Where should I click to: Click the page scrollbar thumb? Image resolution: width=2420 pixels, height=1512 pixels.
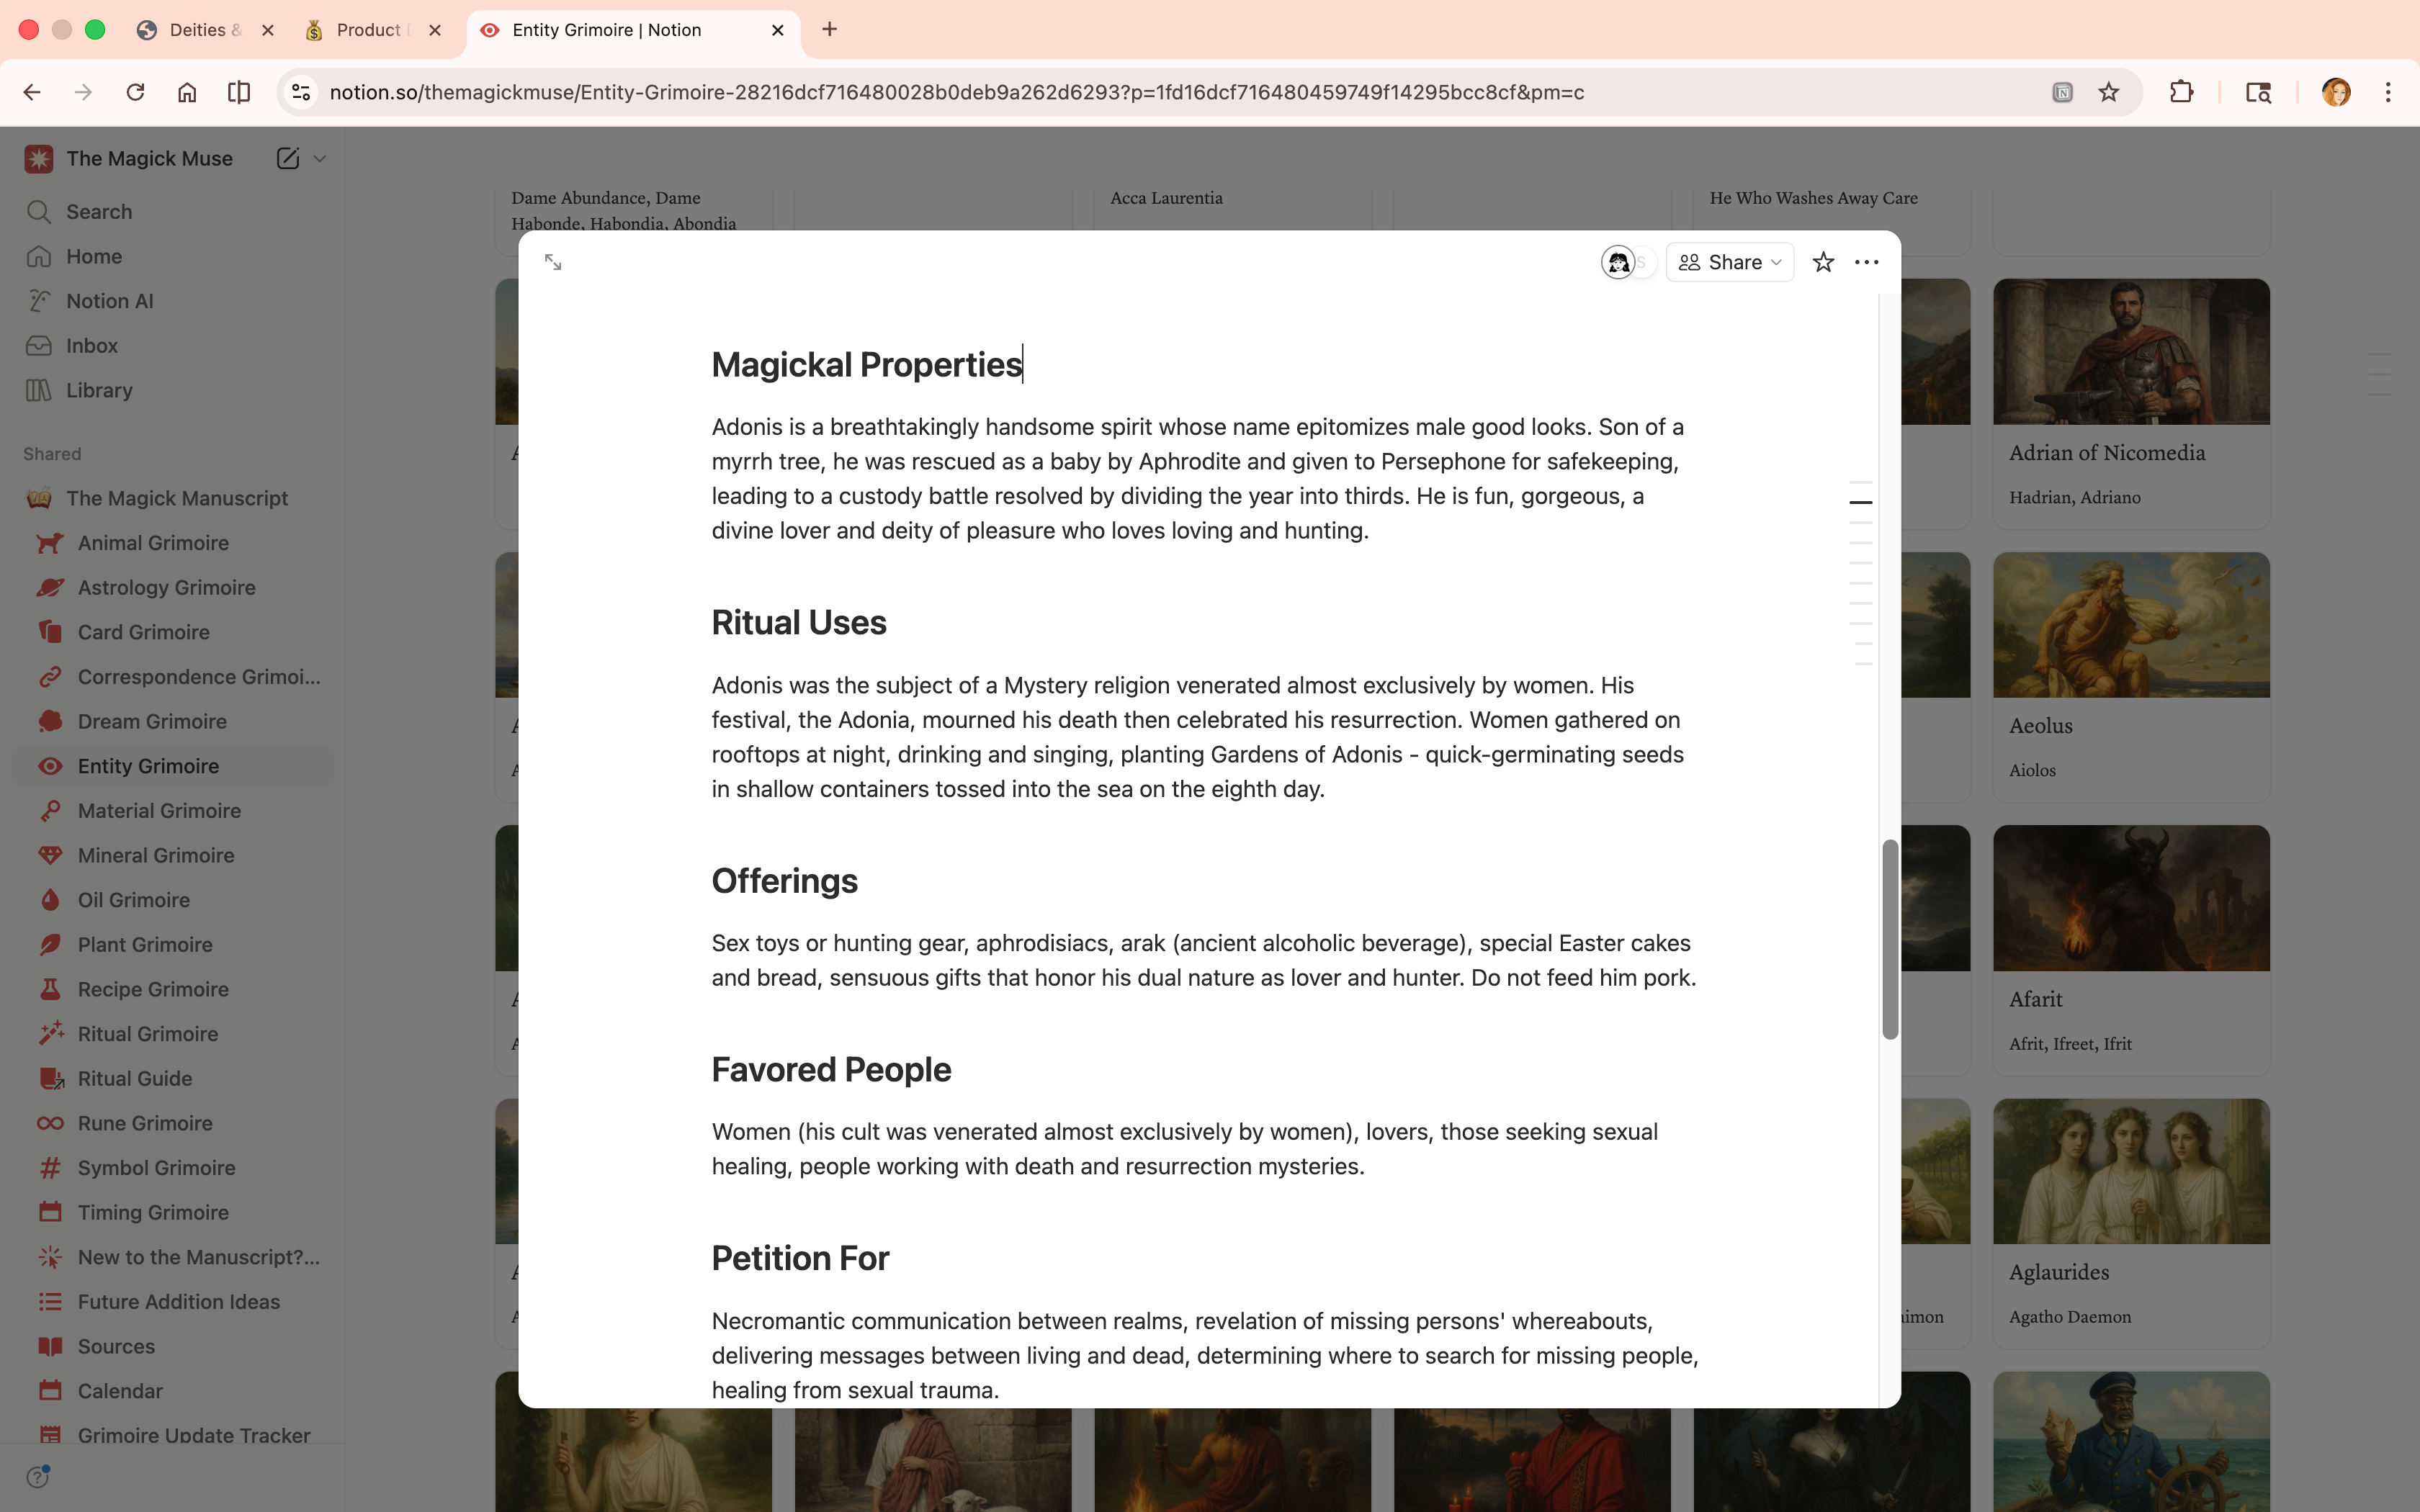pos(1890,939)
